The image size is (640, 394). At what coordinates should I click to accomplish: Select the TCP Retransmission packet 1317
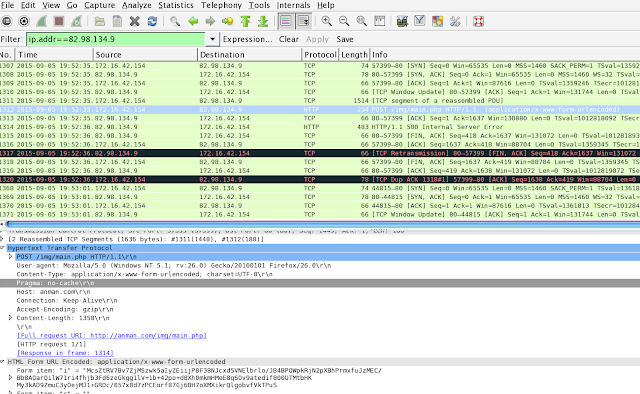tap(320, 153)
